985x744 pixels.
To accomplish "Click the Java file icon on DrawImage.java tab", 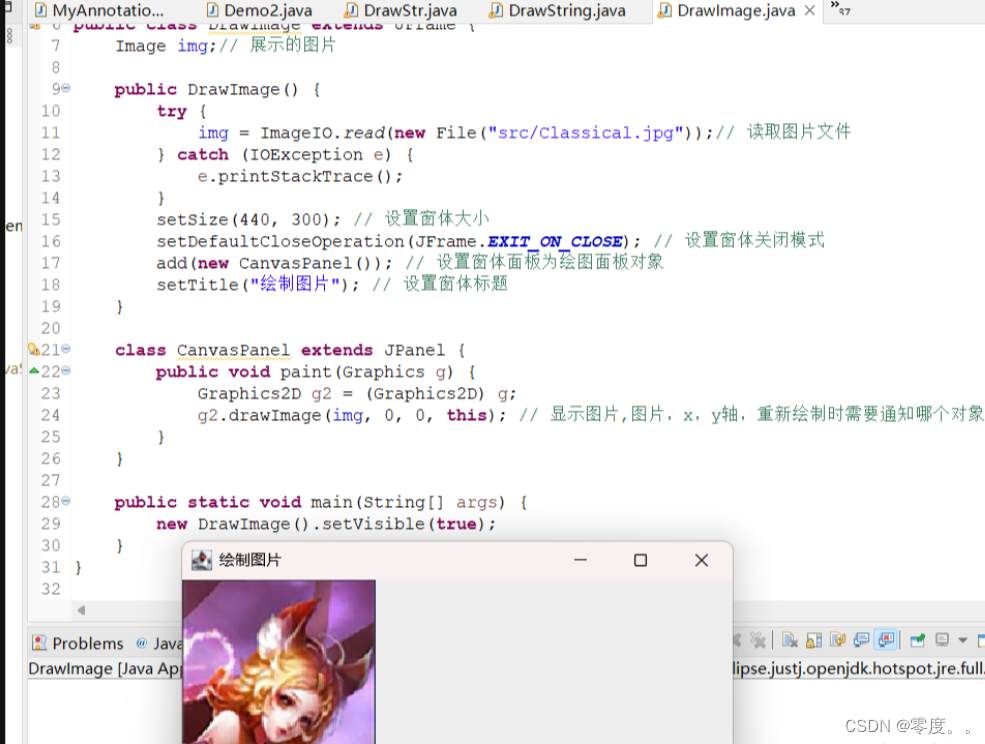I will pyautogui.click(x=665, y=11).
